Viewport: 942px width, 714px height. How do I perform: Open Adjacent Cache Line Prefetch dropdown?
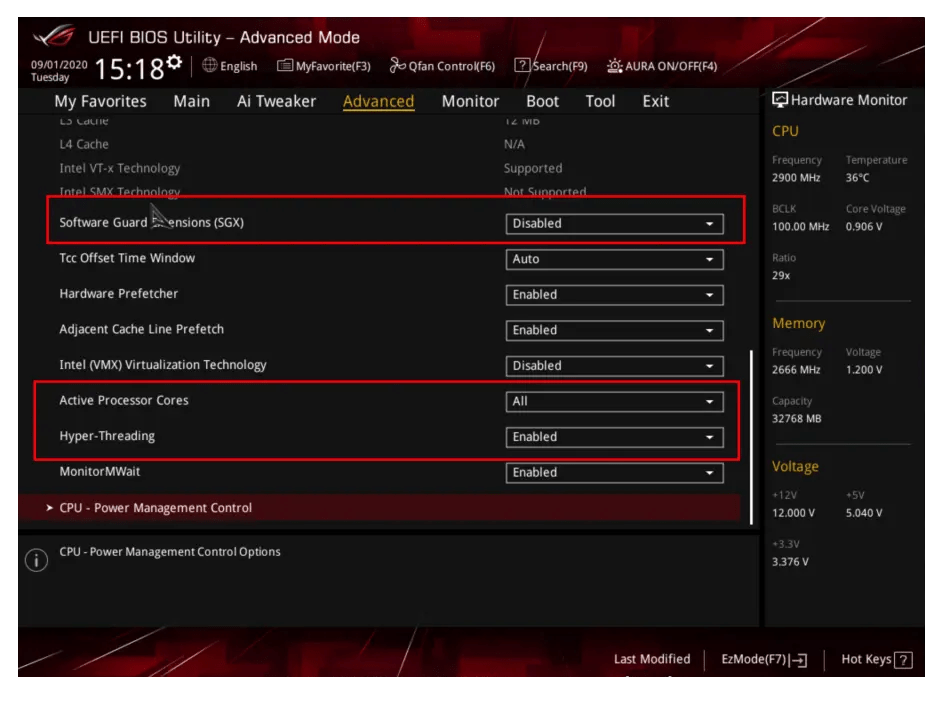pyautogui.click(x=614, y=330)
